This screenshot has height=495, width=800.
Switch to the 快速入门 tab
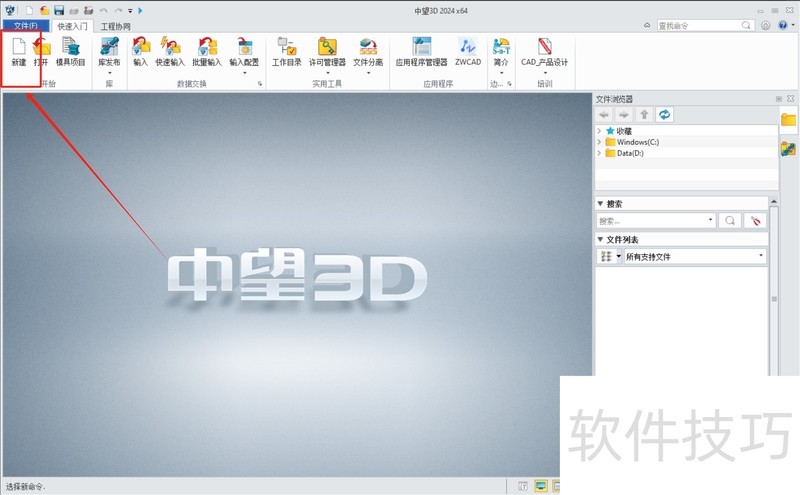72,26
